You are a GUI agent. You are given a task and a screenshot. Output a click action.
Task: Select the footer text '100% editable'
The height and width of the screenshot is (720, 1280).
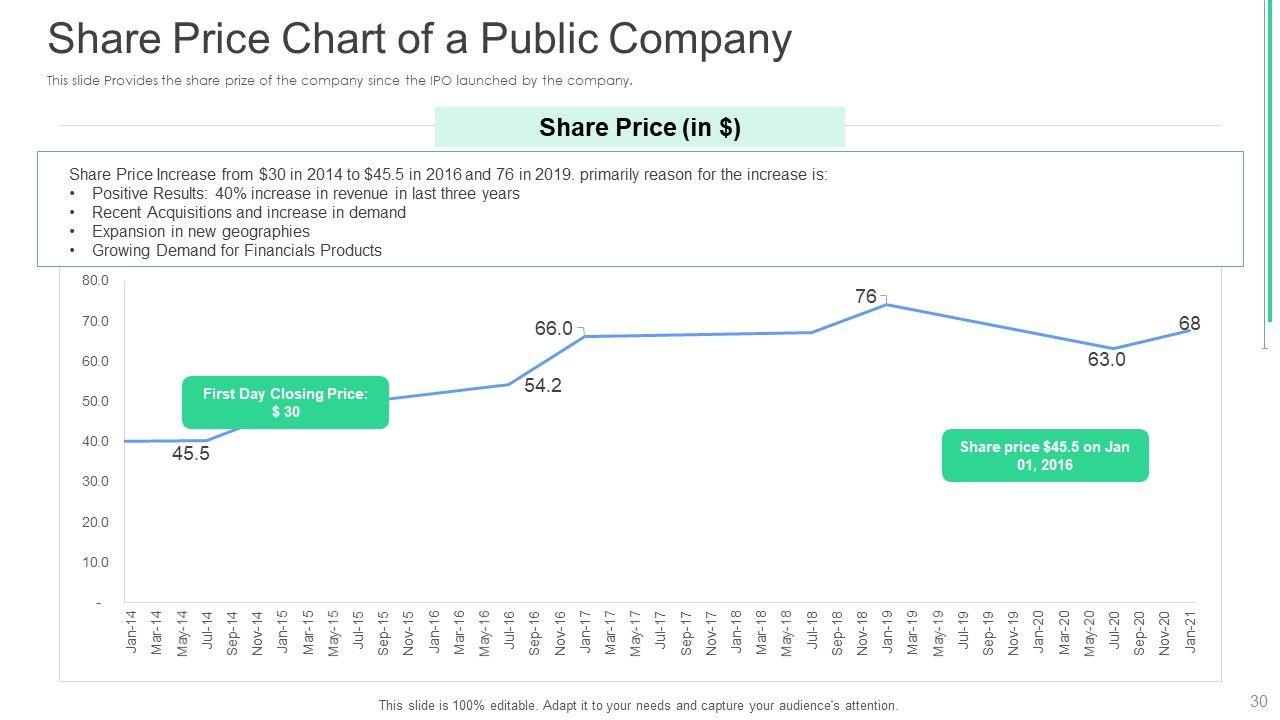638,705
